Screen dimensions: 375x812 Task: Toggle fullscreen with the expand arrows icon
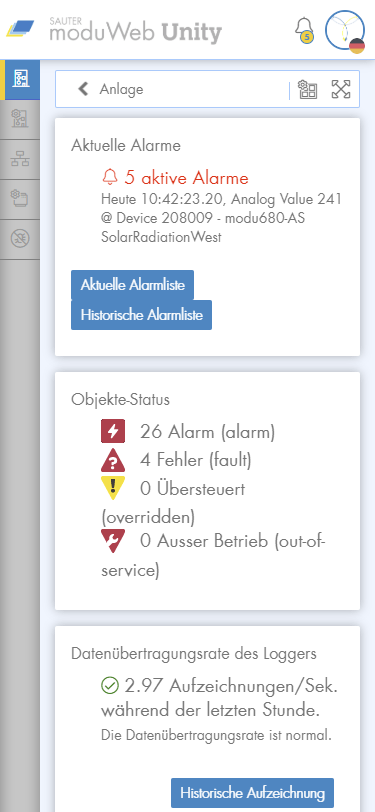341,89
